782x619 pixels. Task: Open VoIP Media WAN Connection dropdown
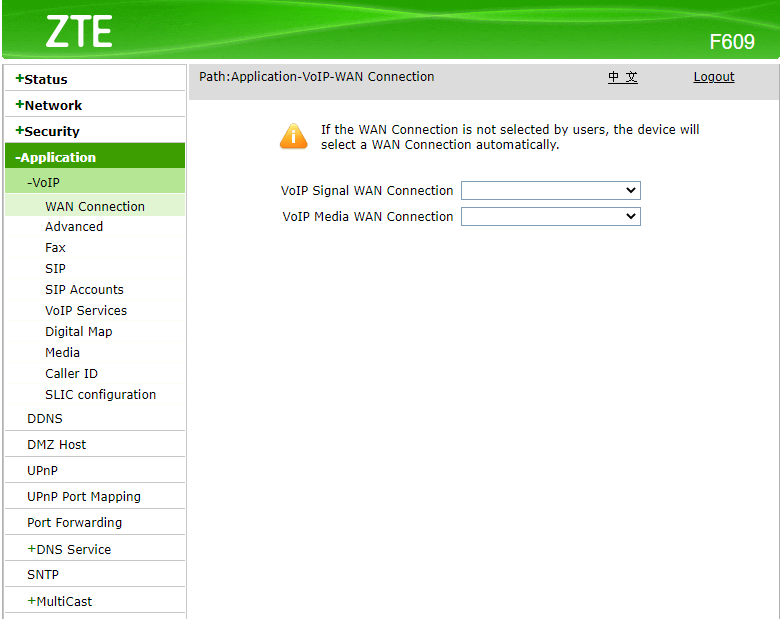[550, 216]
